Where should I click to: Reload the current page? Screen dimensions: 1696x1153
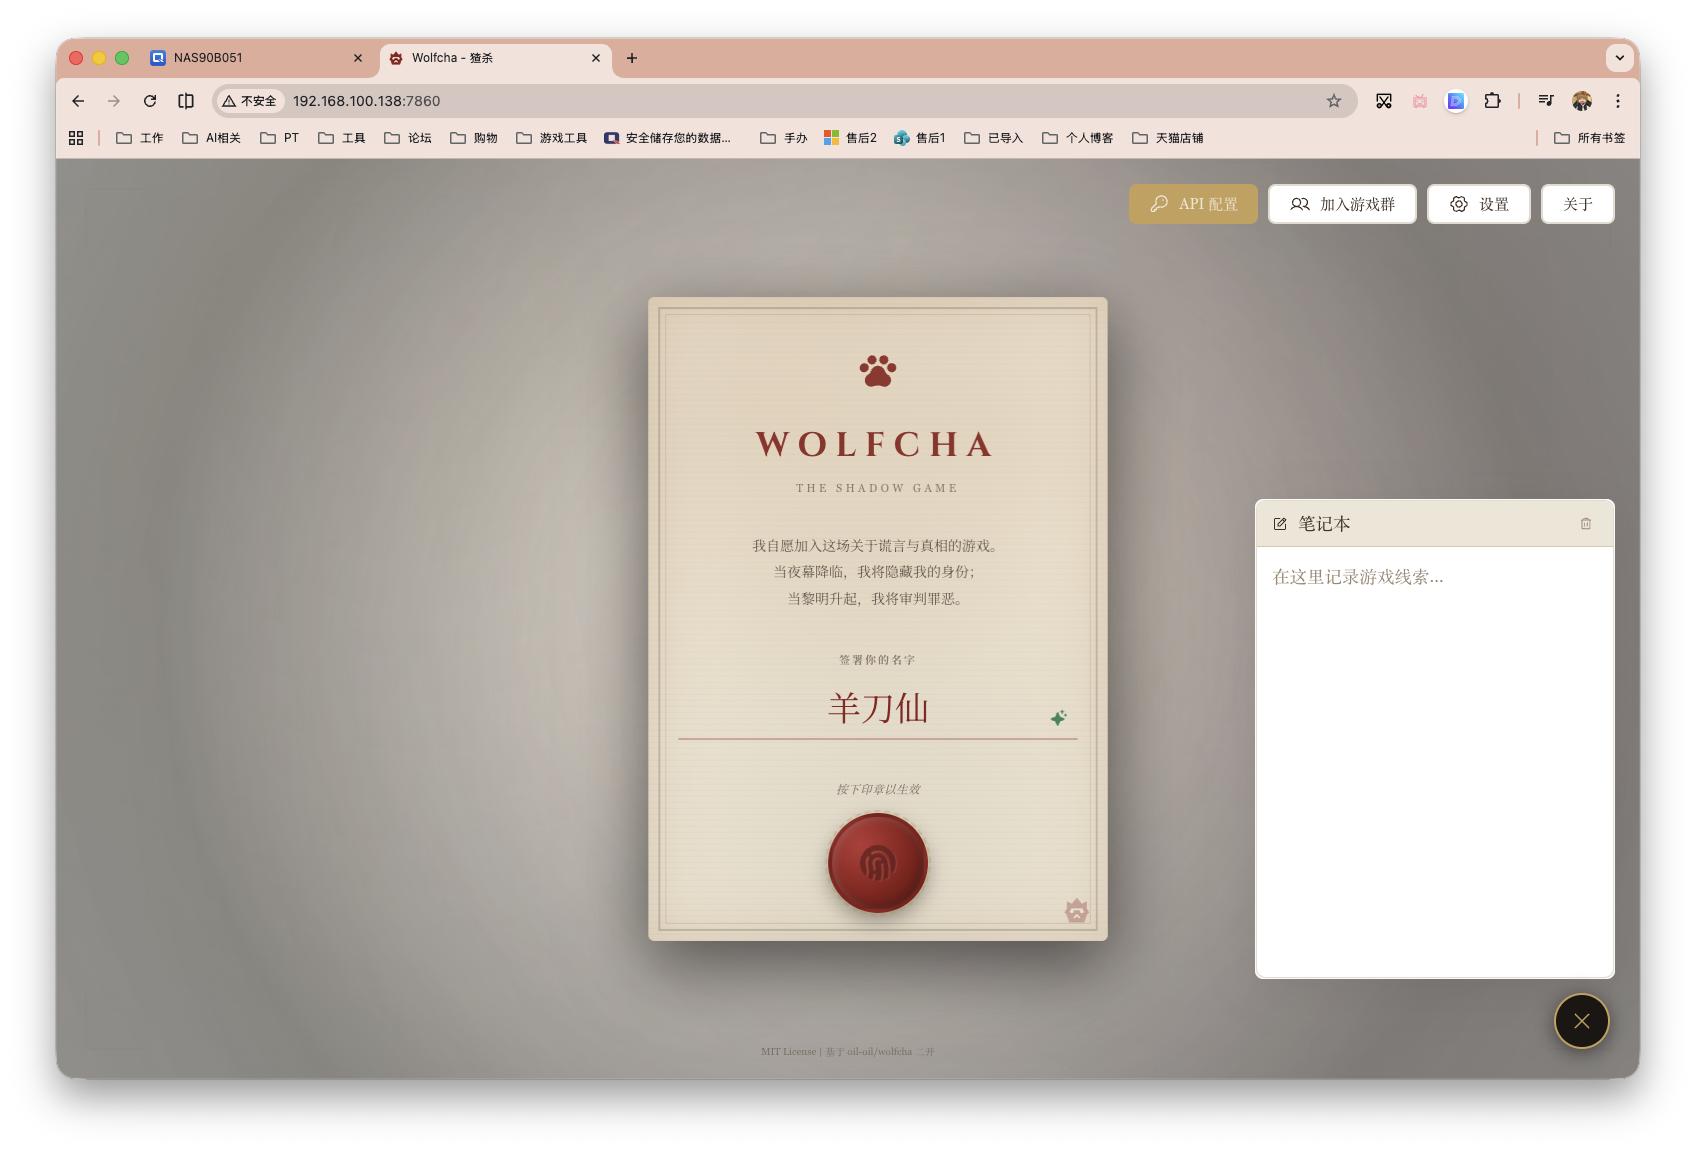(x=150, y=101)
